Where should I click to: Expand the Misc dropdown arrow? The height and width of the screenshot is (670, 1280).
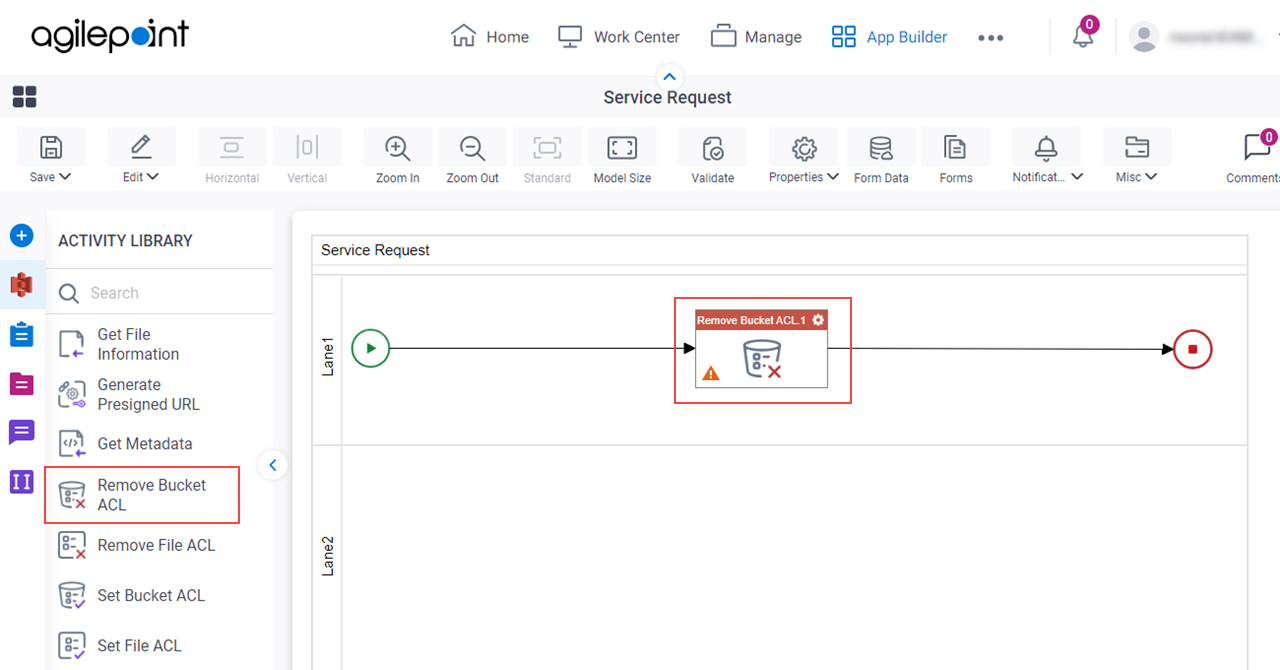[1151, 177]
